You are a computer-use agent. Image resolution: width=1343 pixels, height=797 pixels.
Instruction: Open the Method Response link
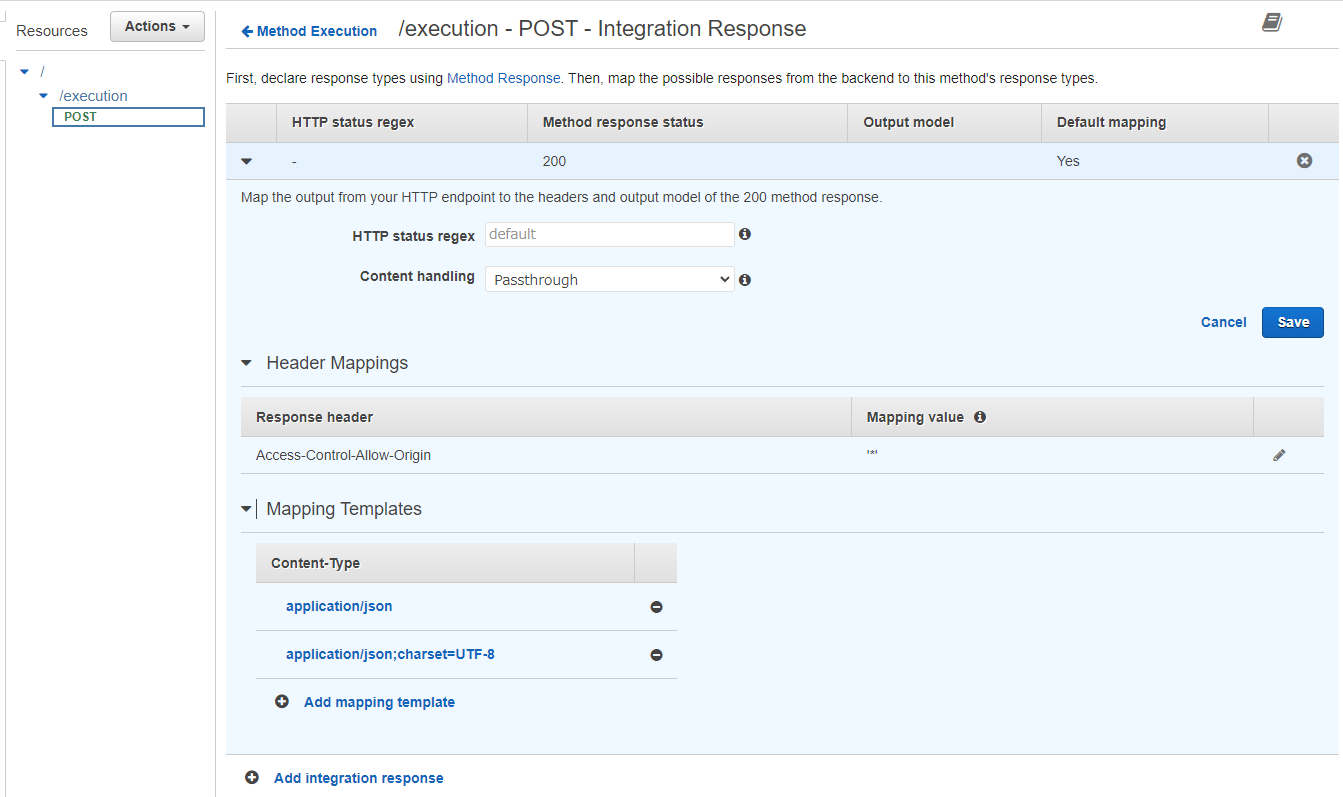[504, 78]
